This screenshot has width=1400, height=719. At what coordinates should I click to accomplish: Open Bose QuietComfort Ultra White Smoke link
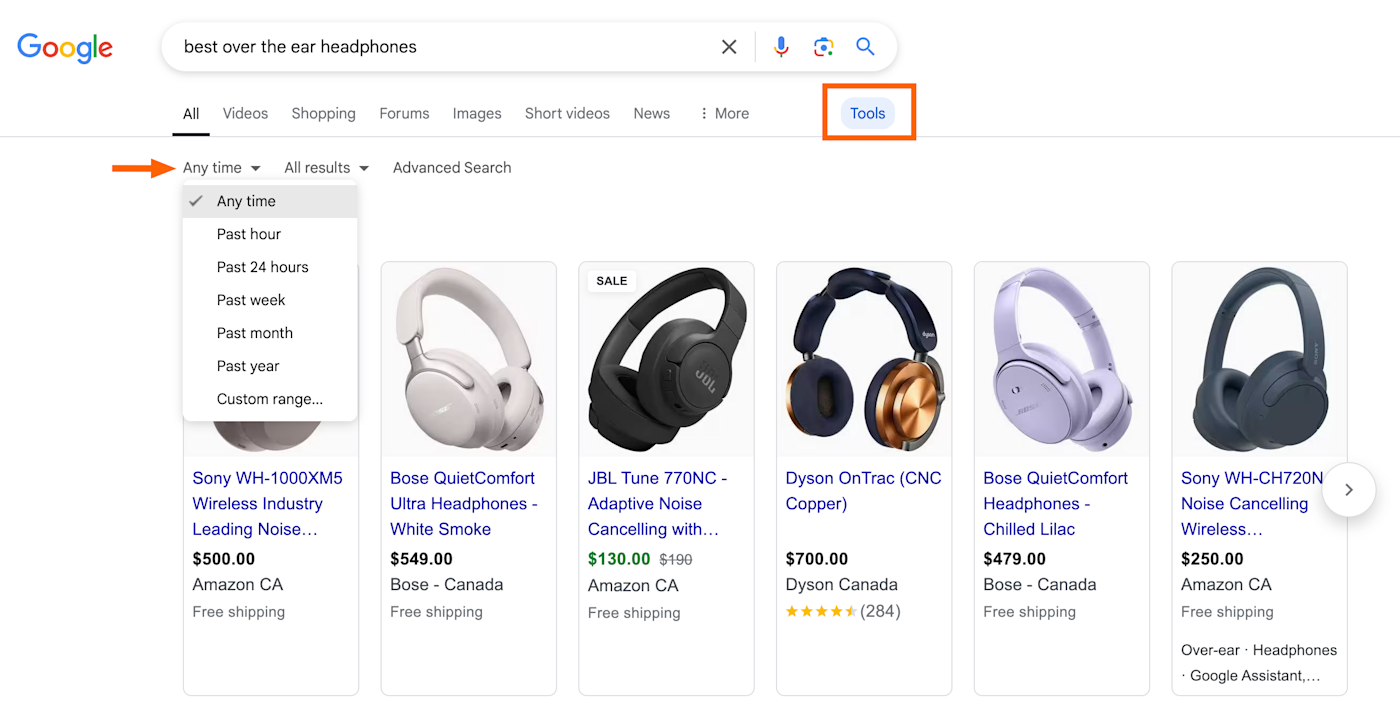[464, 504]
